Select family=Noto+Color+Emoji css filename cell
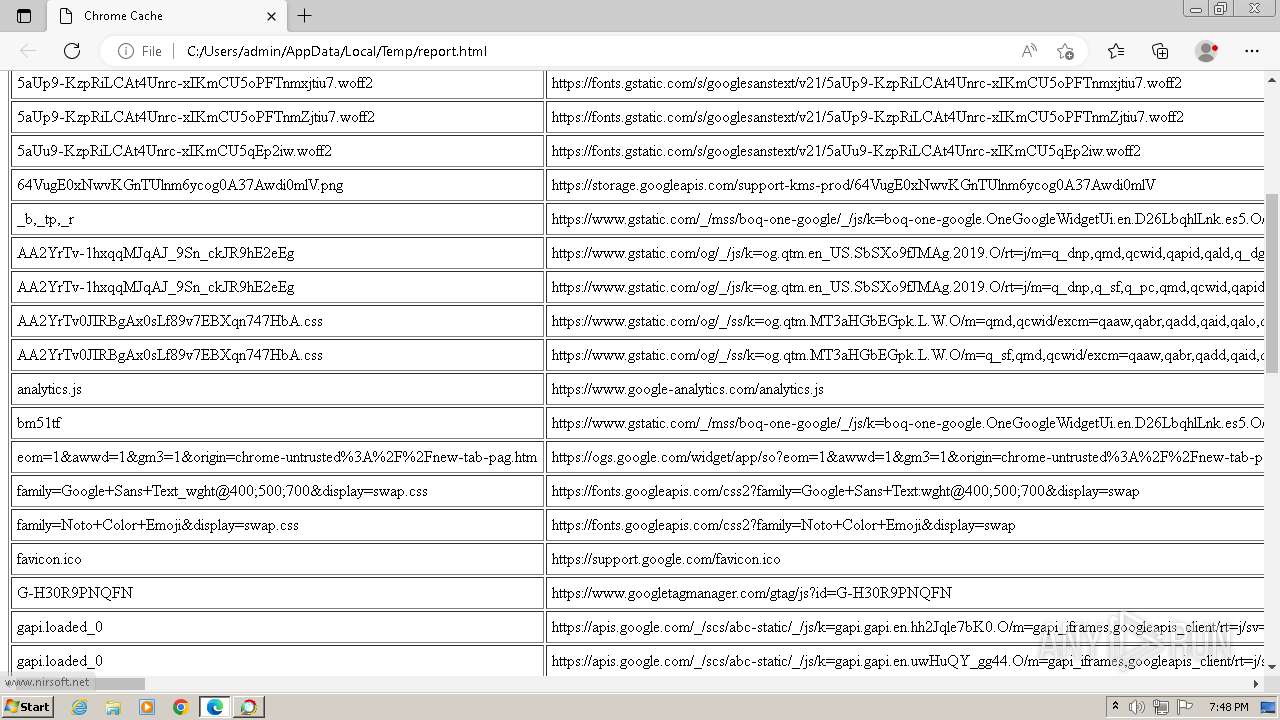1280x720 pixels. (278, 525)
